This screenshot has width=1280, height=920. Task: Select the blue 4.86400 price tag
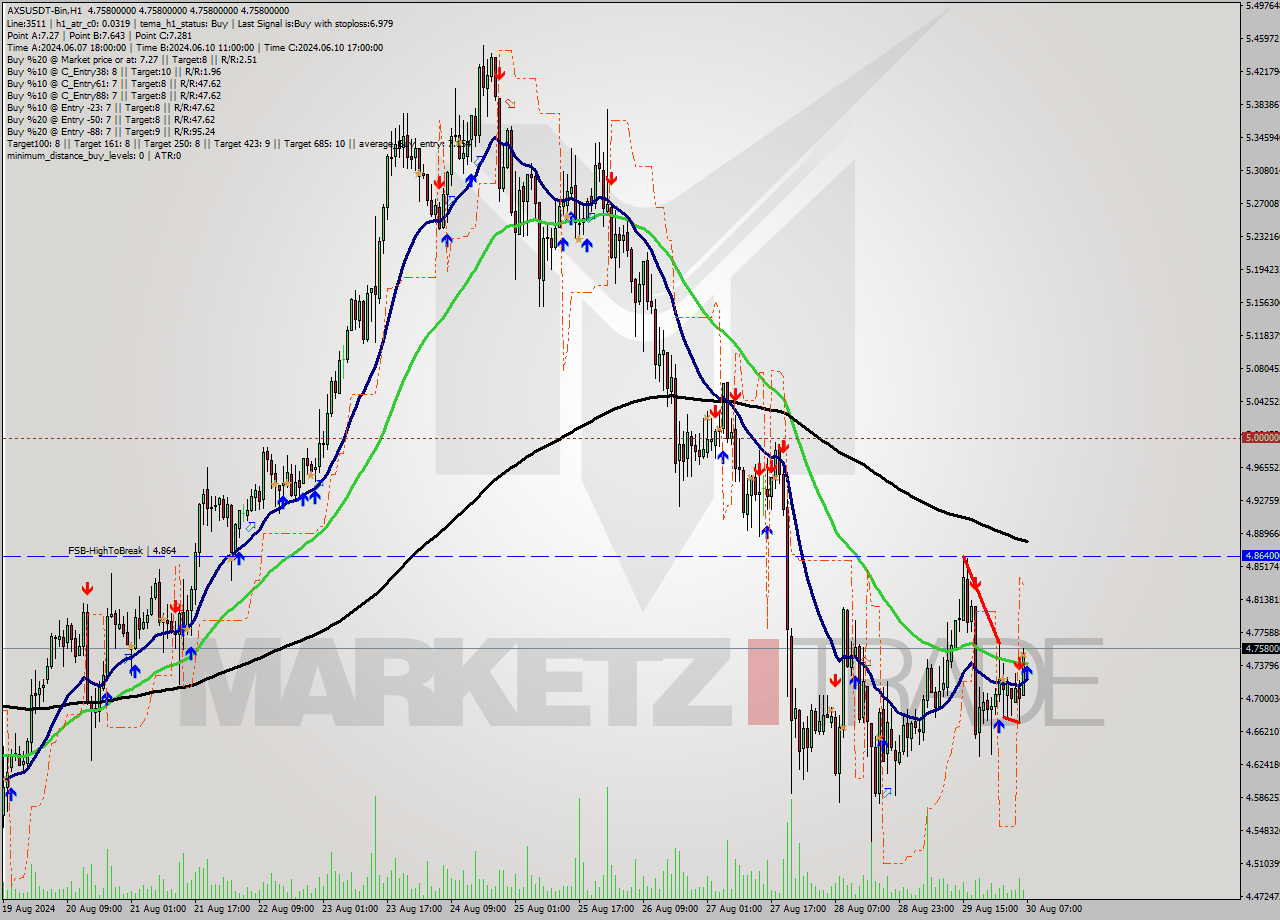click(x=1260, y=555)
